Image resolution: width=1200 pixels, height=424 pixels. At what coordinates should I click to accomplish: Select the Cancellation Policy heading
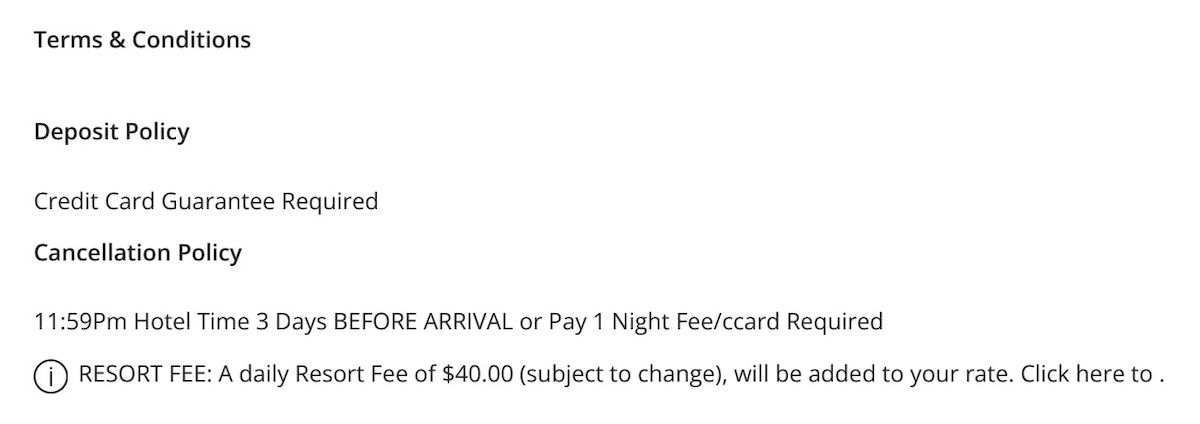[x=138, y=253]
